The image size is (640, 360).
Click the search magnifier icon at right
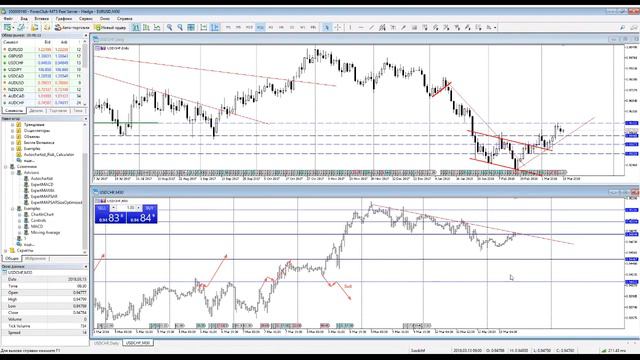[622, 27]
